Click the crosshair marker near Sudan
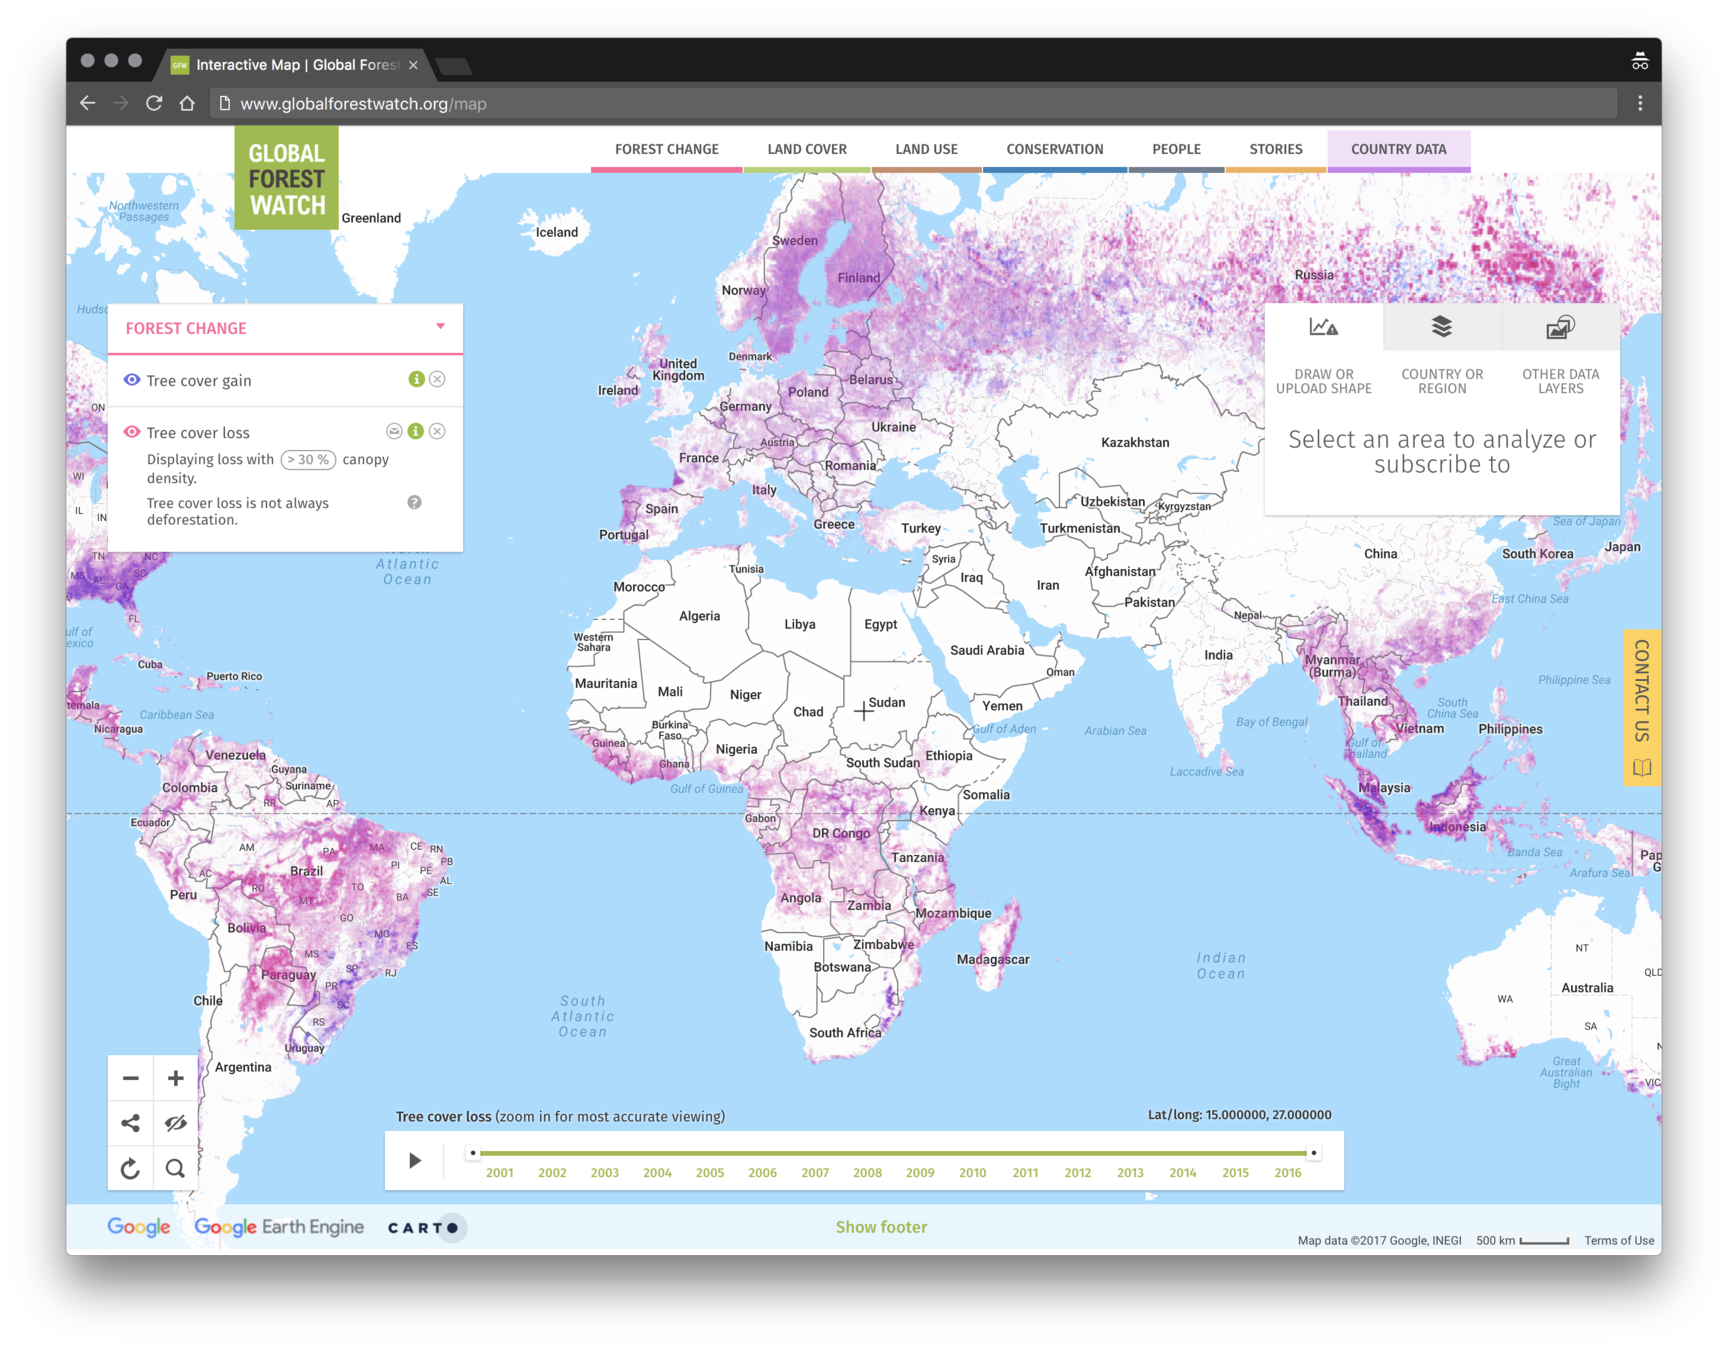This screenshot has width=1728, height=1350. click(x=863, y=711)
